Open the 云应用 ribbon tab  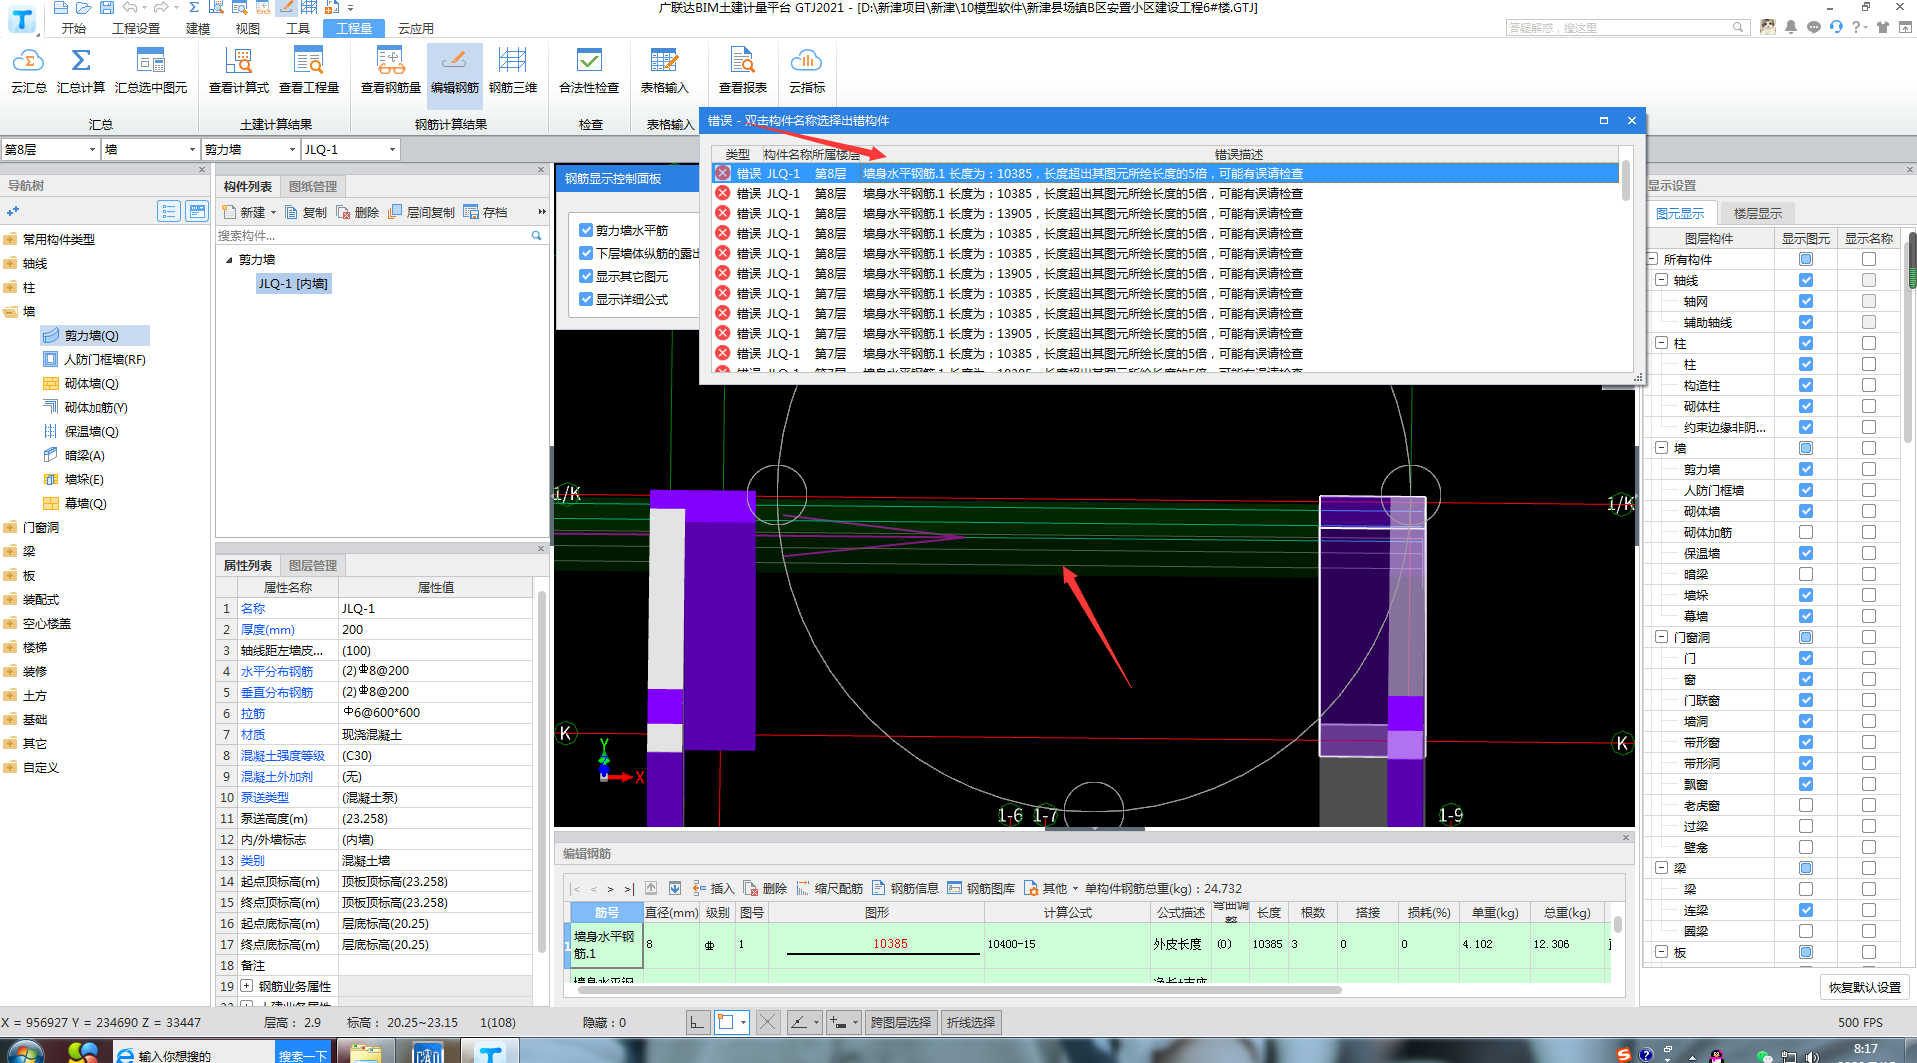pyautogui.click(x=416, y=28)
